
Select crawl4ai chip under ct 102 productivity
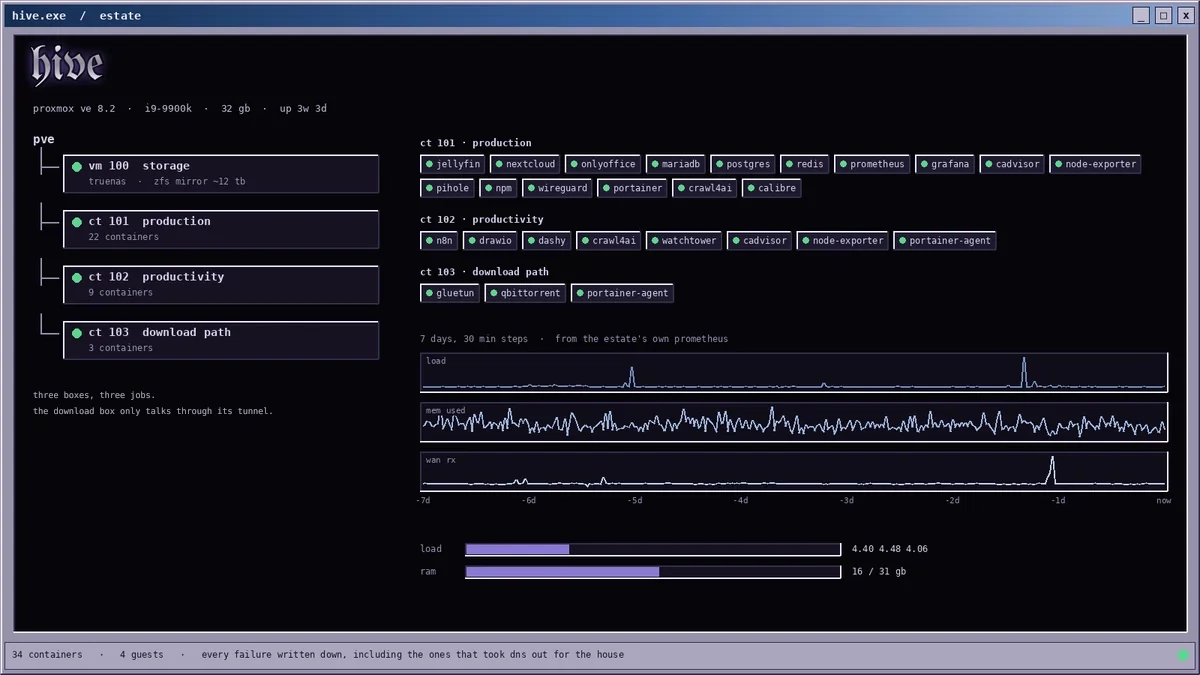tap(609, 241)
